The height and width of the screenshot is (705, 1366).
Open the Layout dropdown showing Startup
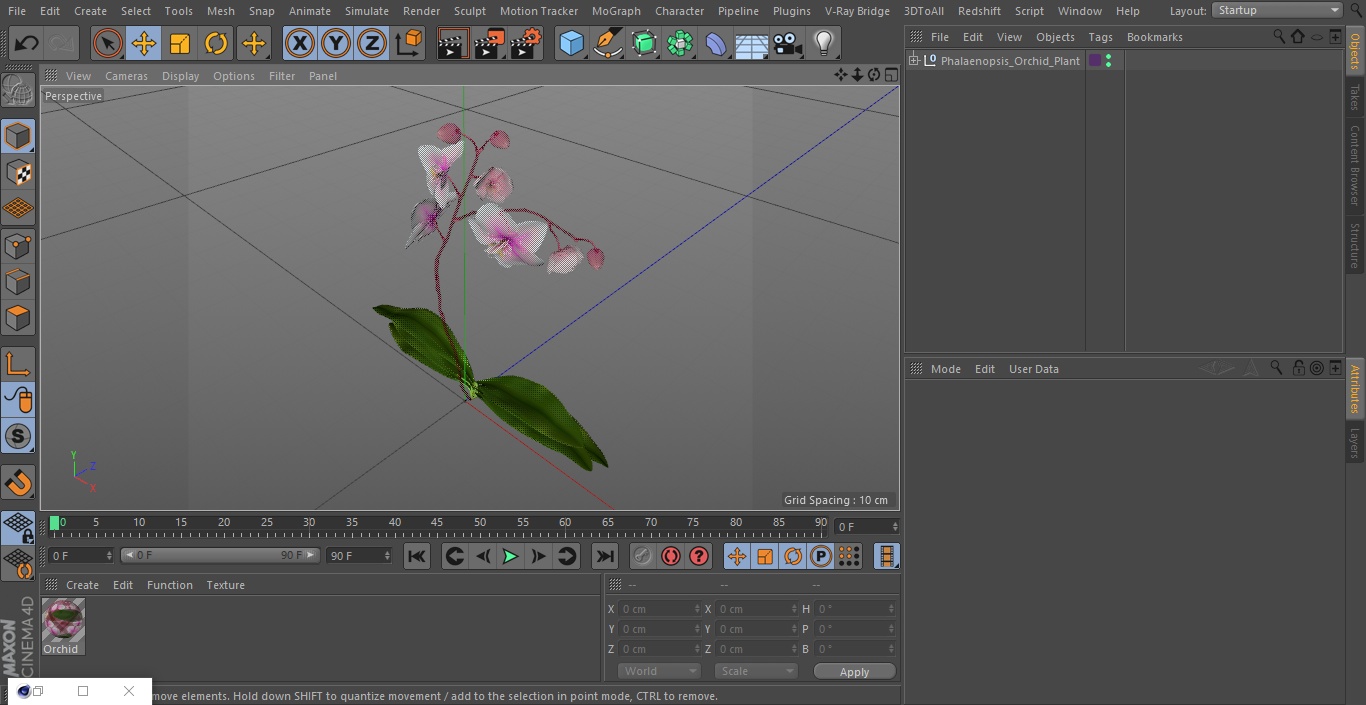[1277, 10]
